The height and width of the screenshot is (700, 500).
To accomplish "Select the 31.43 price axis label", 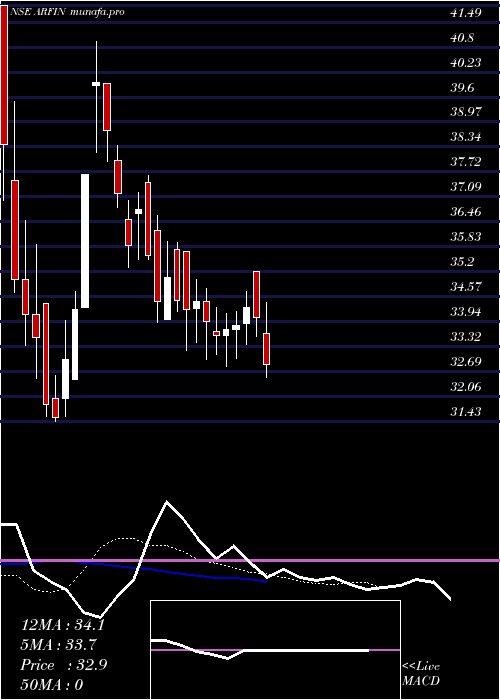I will [466, 412].
